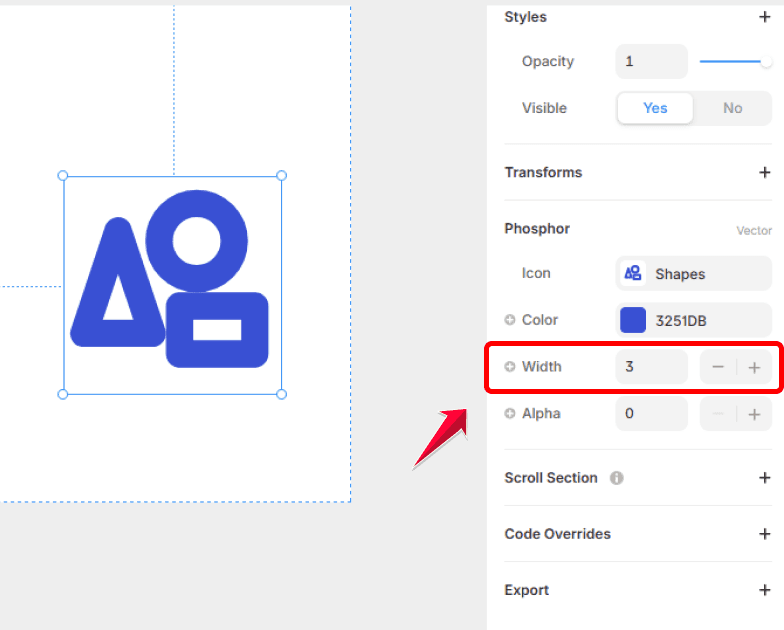Click the Export section header
This screenshot has height=630, width=784.
click(x=526, y=590)
